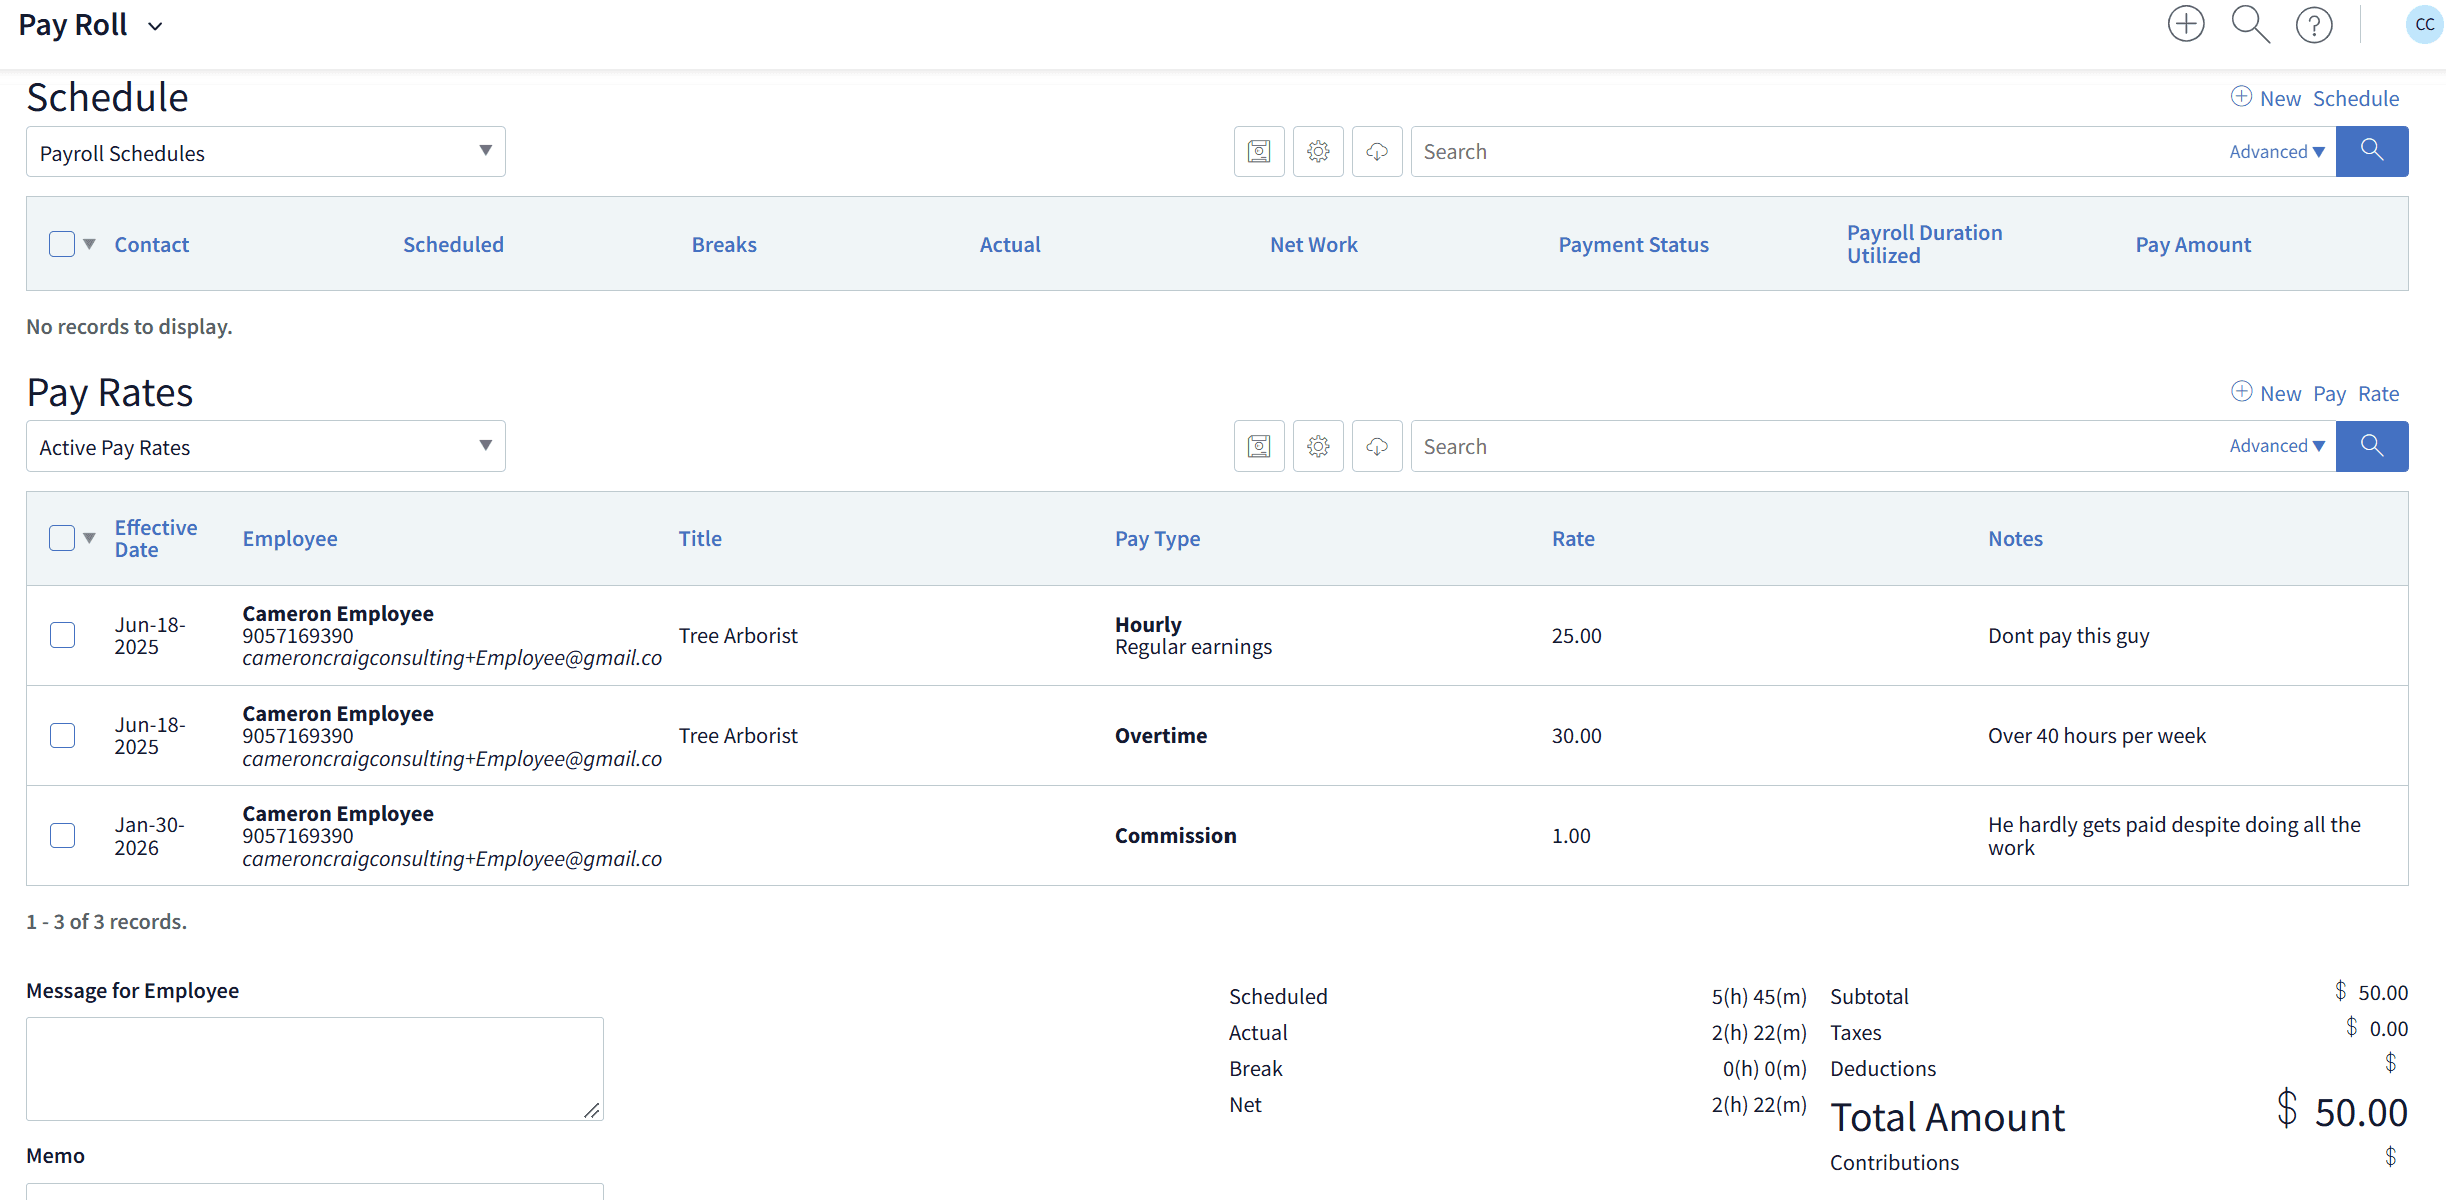The image size is (2446, 1200).
Task: Click the 30.00 overtime rate value
Action: [1576, 735]
